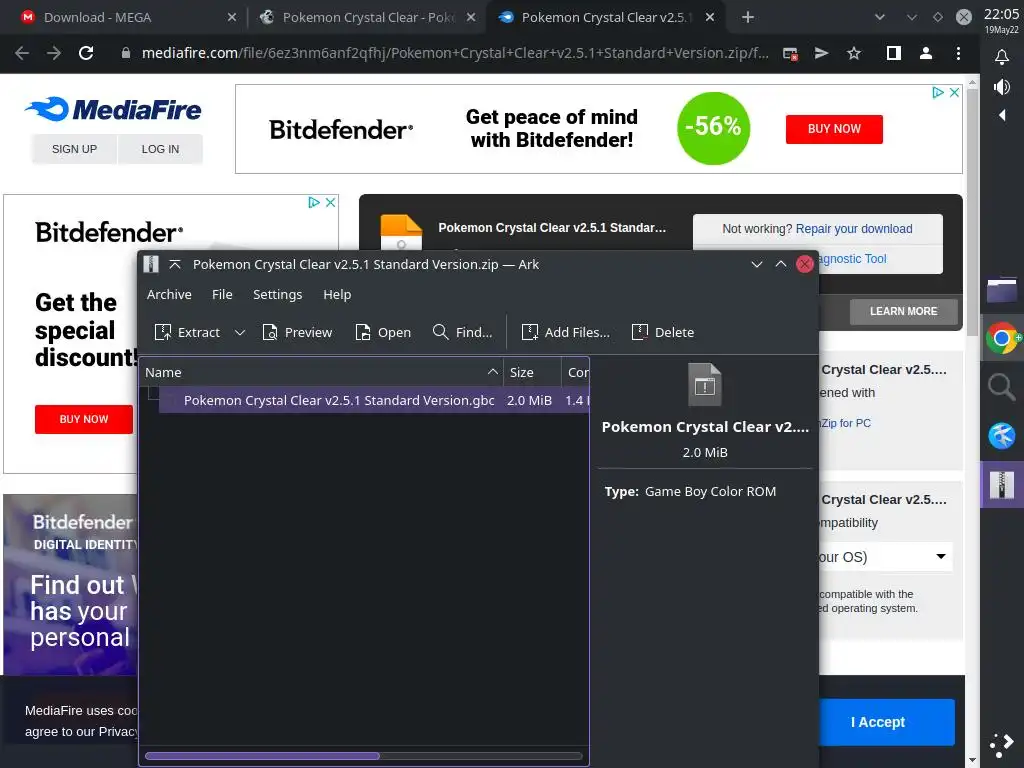
Task: Sort archive list by Size column
Action: tap(532, 372)
